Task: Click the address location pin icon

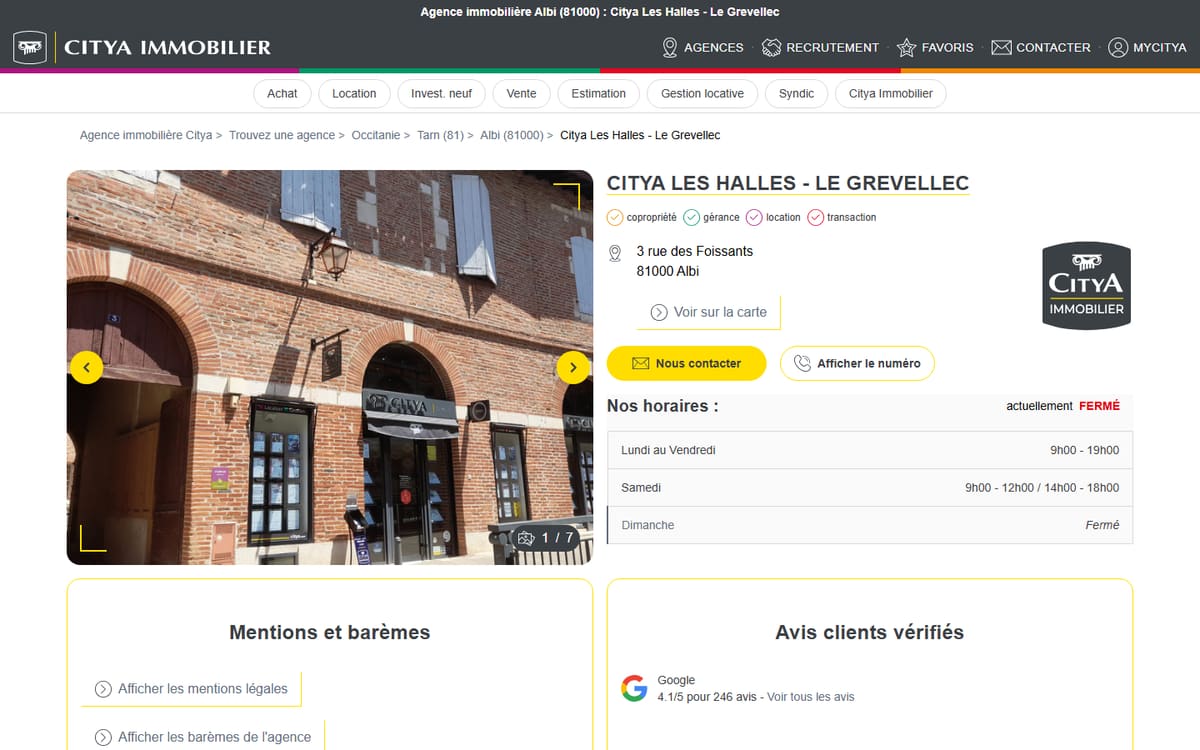Action: (615, 254)
